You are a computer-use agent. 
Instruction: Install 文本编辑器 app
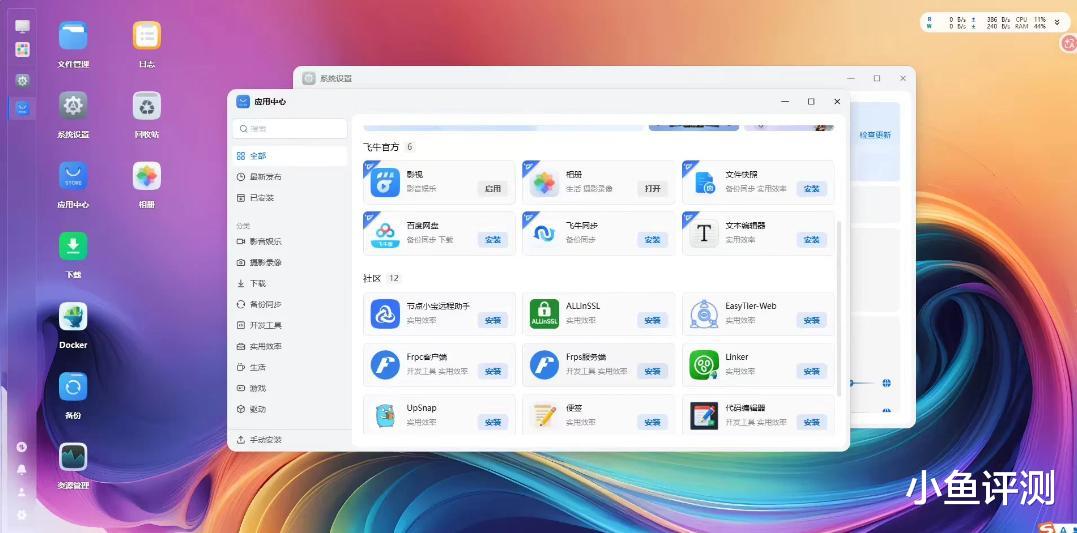(812, 240)
